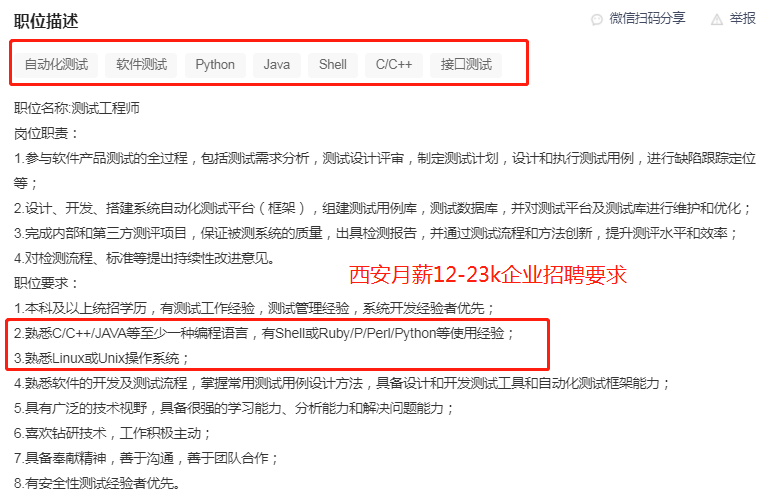Click the line 4.熟悉软件的开发及测试流程
777x492 pixels.
342,383
